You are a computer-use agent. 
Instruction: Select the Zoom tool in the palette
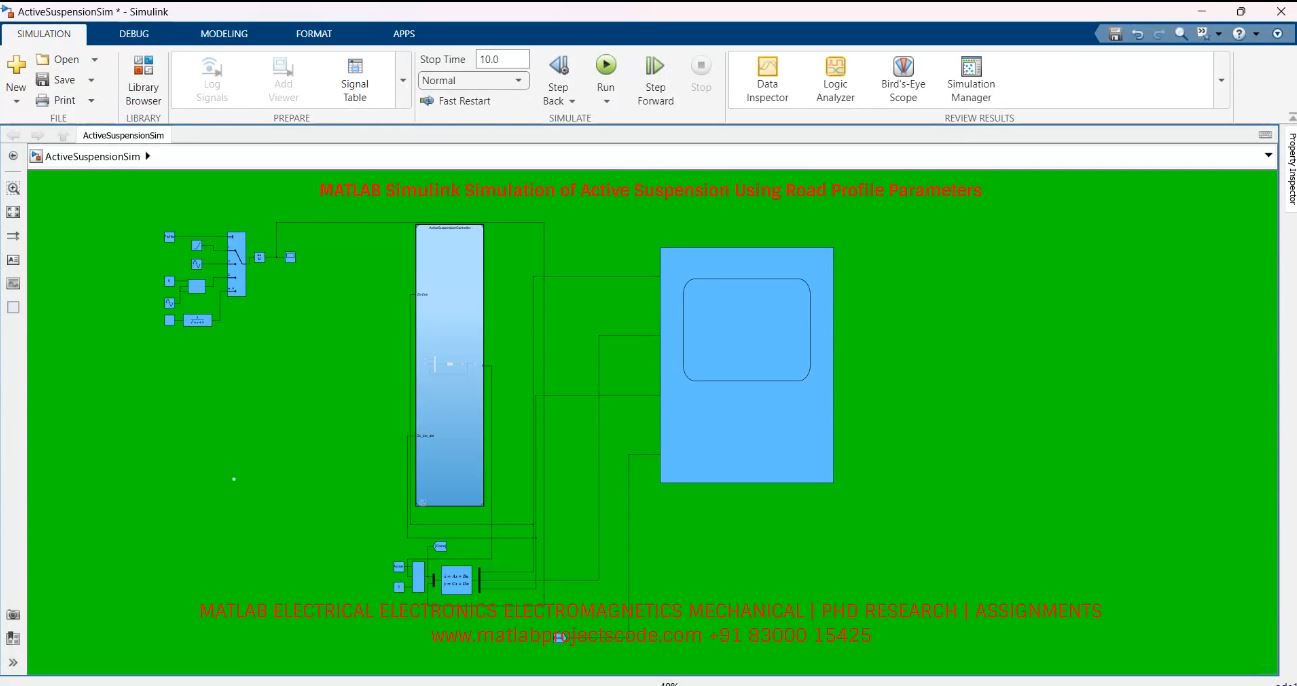[13, 187]
